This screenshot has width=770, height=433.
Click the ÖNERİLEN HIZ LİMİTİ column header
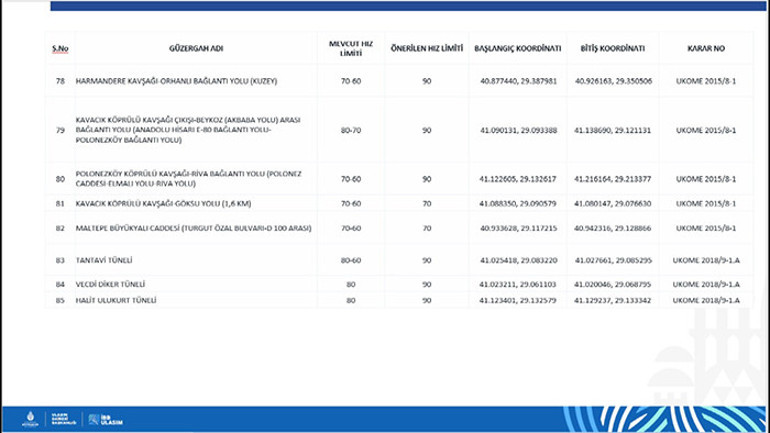click(425, 48)
